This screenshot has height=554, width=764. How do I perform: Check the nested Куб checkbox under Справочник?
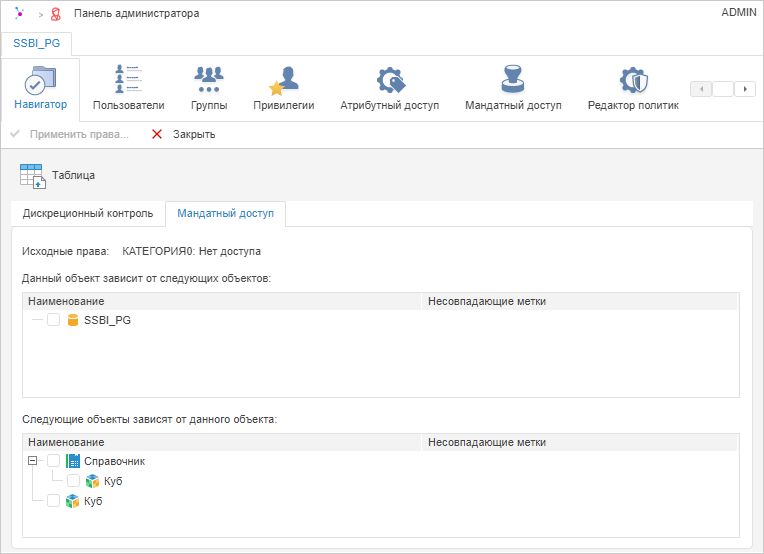[x=74, y=481]
